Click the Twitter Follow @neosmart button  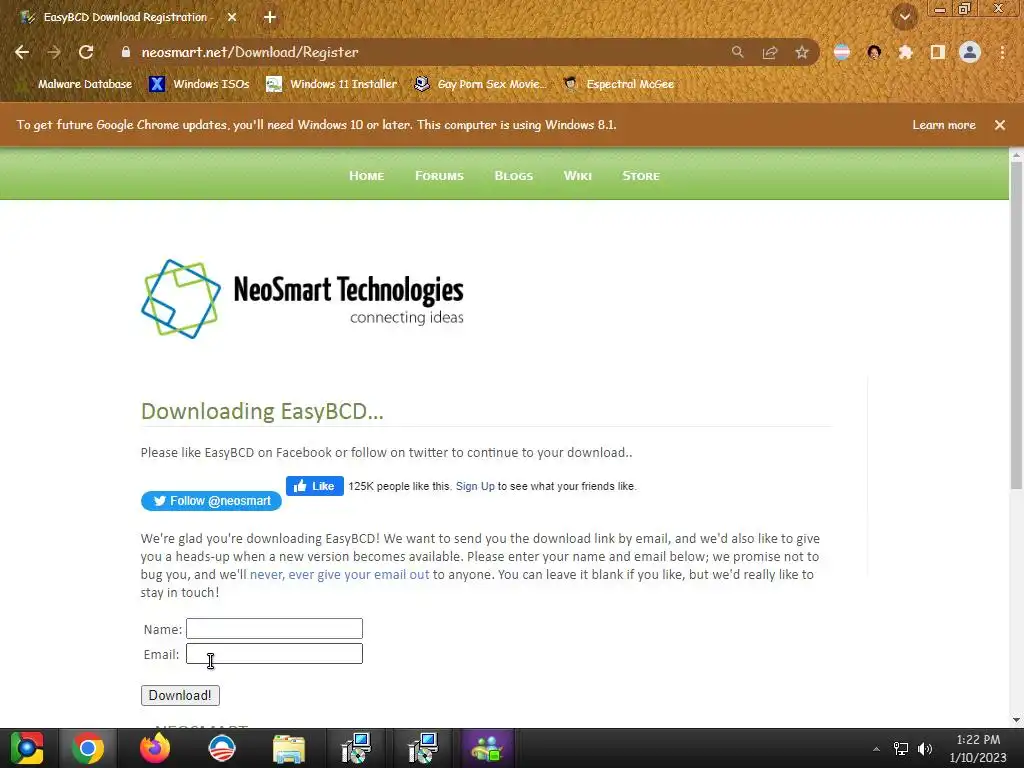(x=211, y=501)
